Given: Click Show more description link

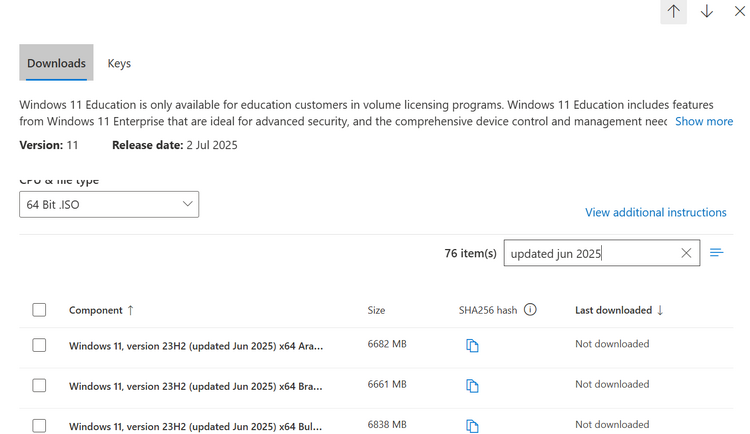Looking at the screenshot, I should (x=704, y=122).
